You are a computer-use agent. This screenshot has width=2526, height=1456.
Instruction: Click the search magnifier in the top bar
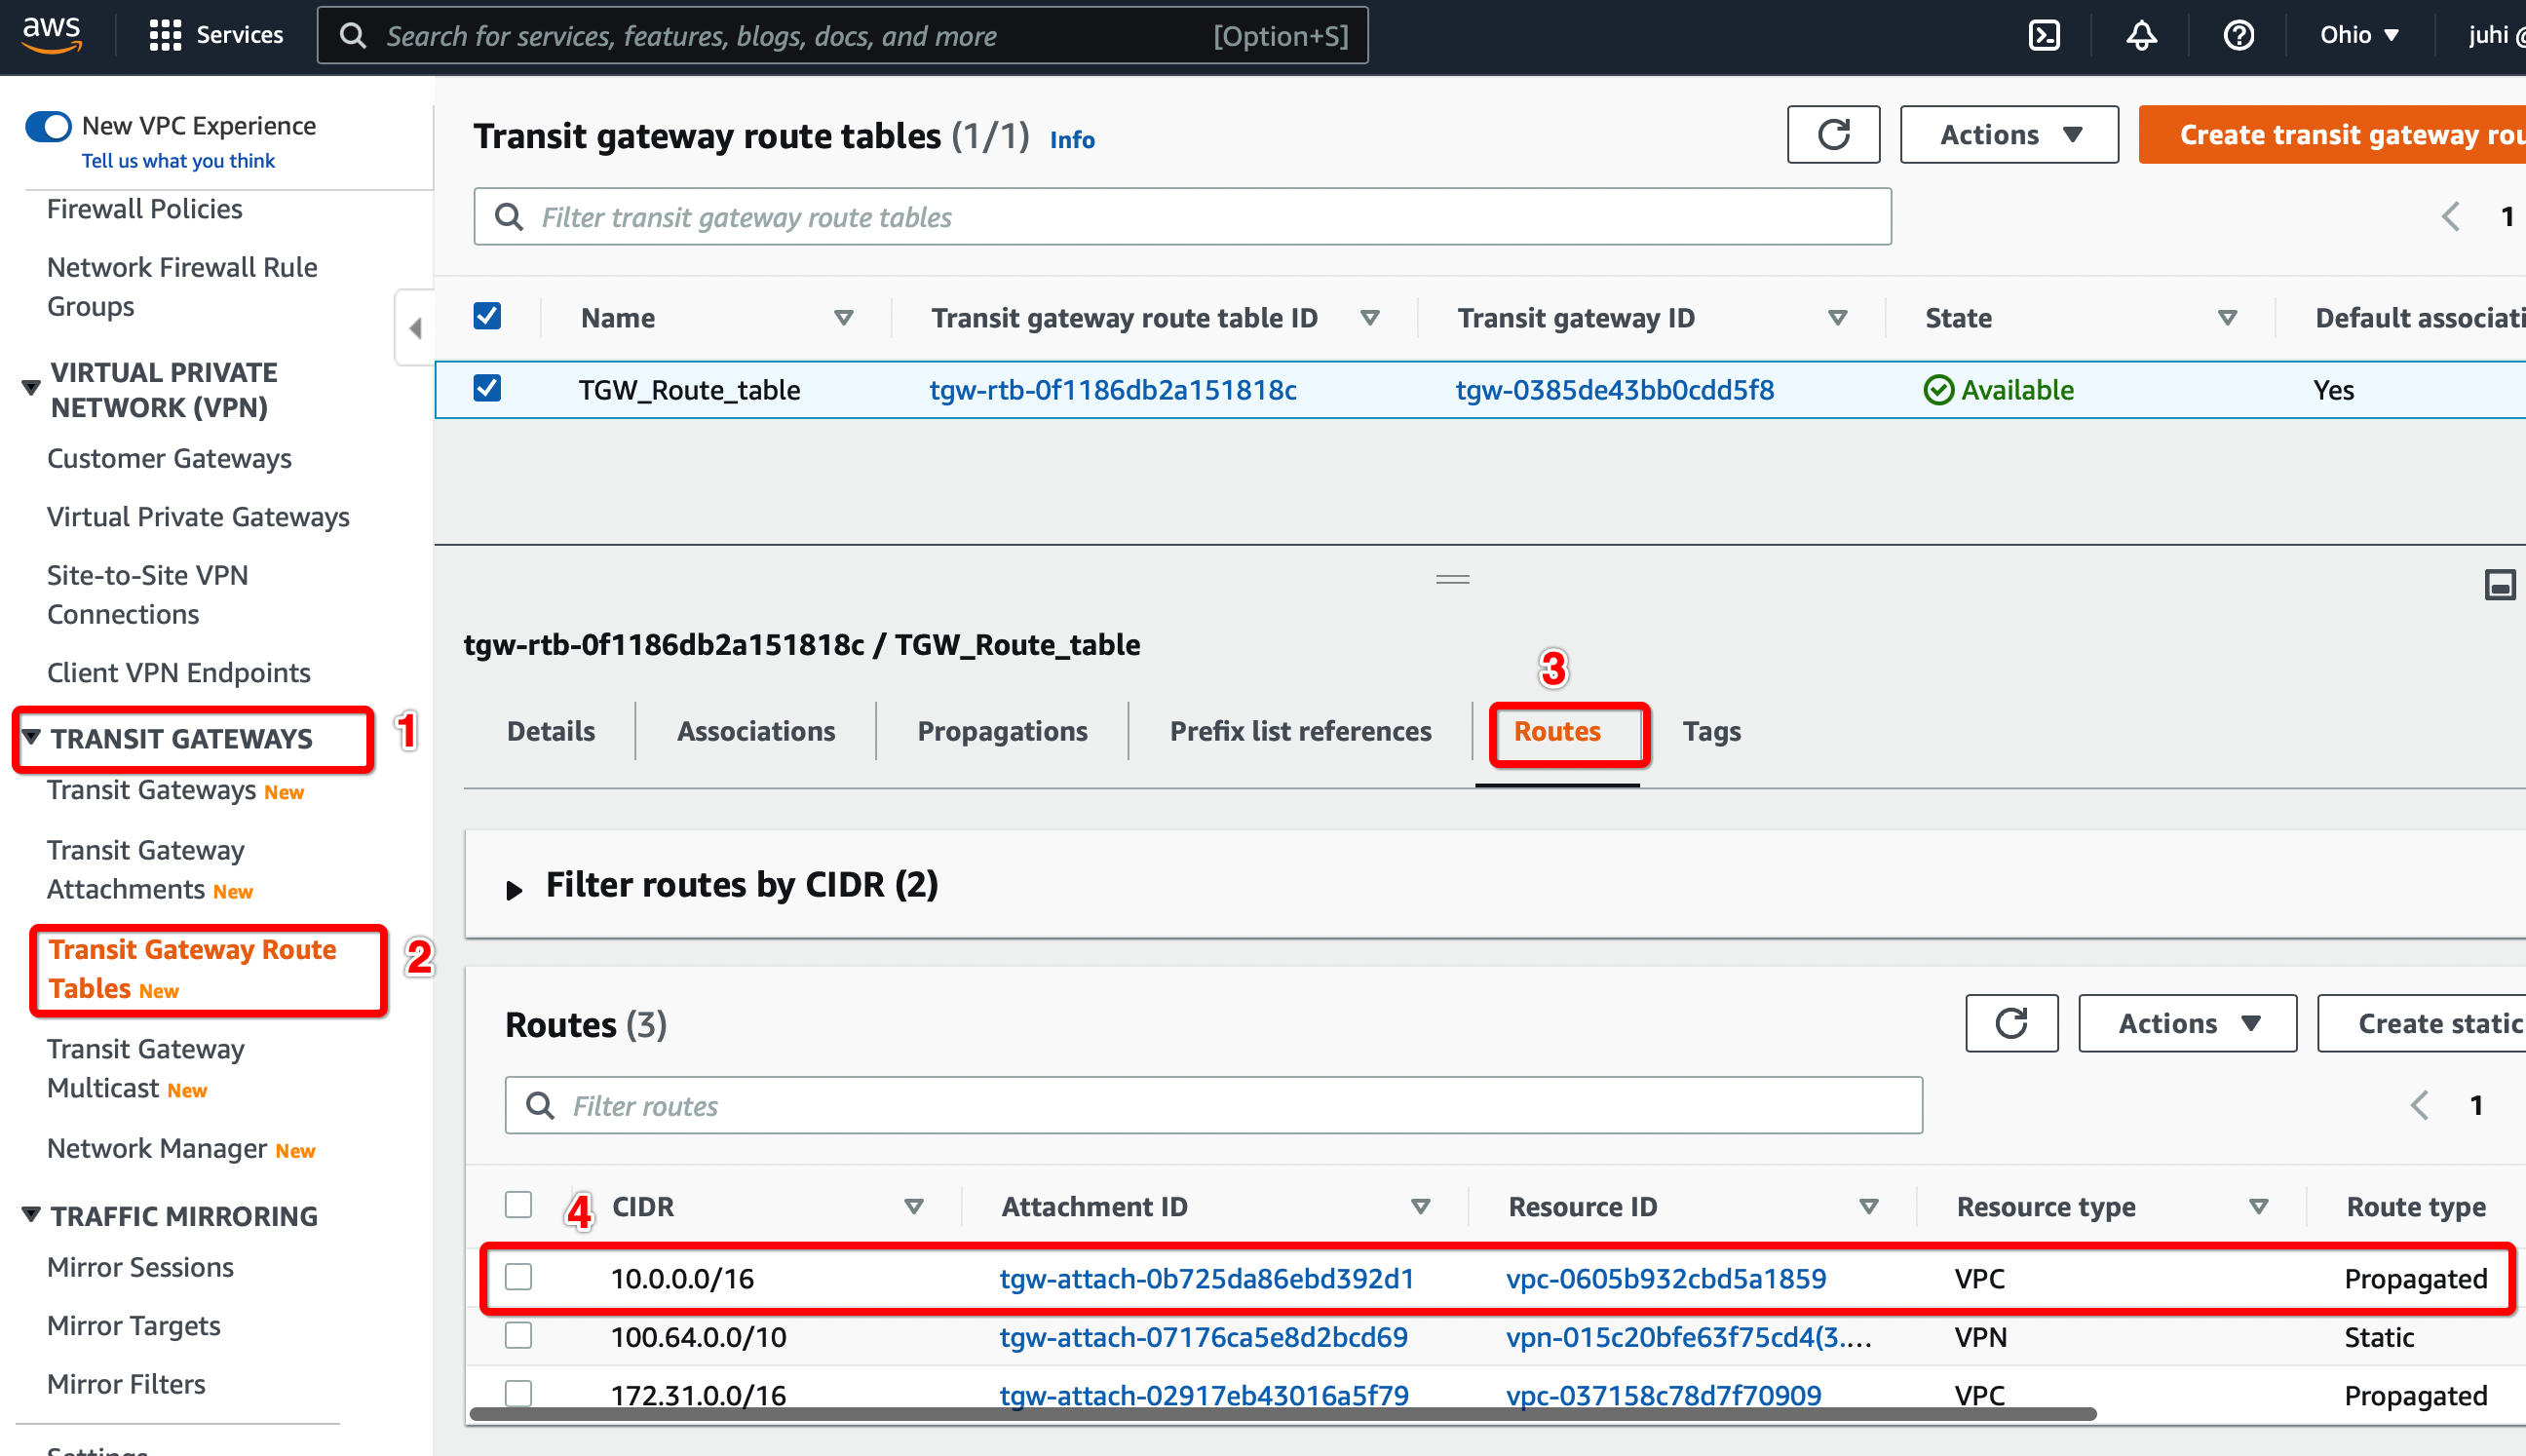tap(352, 35)
